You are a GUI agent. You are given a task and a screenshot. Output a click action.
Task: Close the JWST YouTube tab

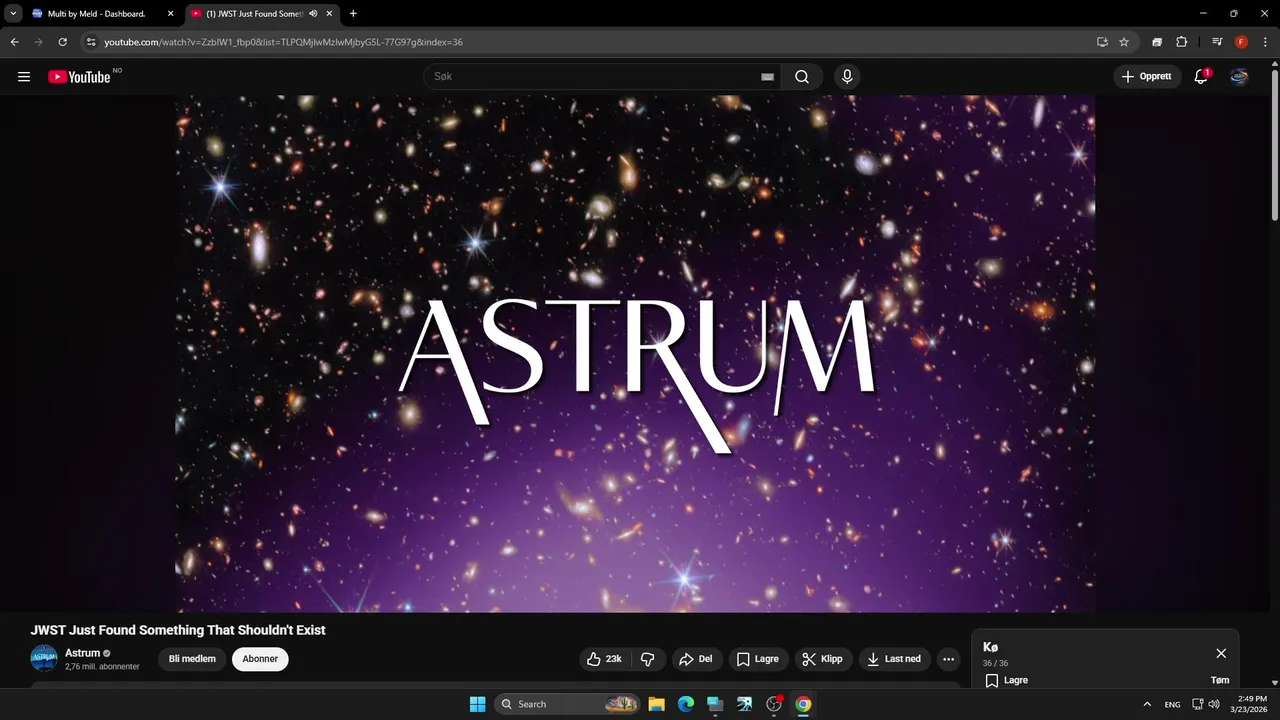coord(329,14)
